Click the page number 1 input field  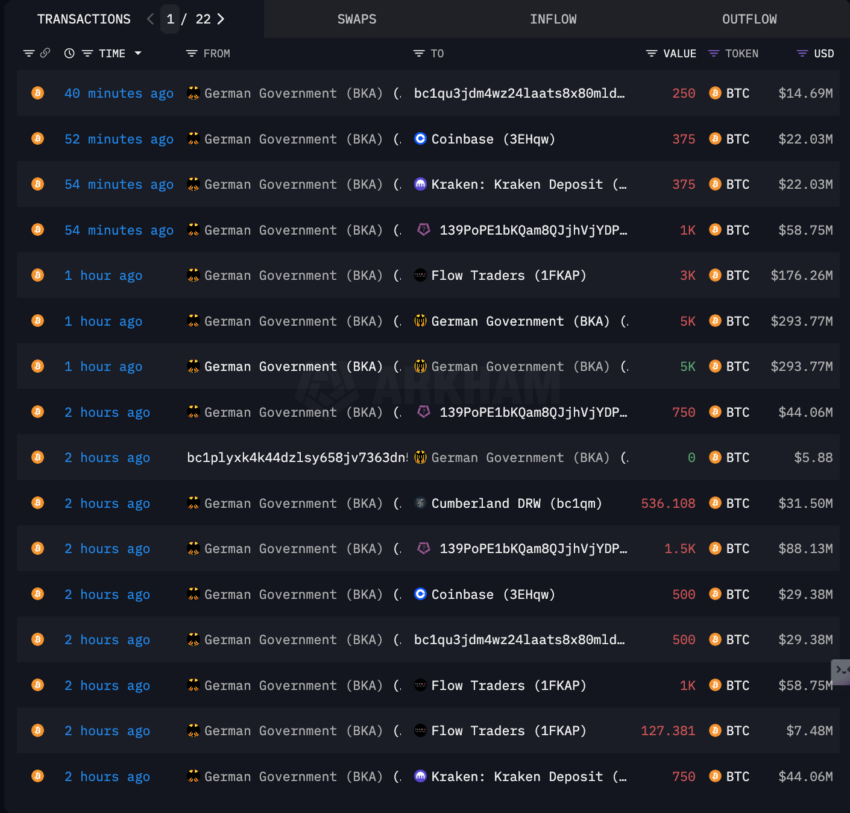pos(170,20)
